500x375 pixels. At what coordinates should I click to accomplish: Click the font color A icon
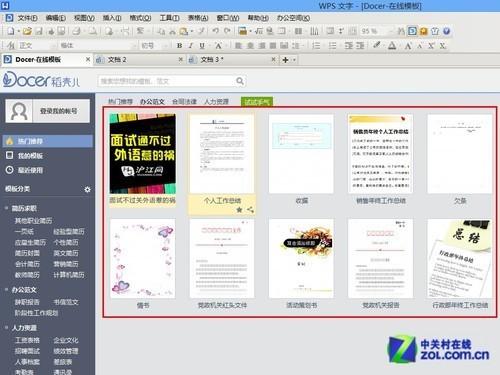[x=218, y=46]
